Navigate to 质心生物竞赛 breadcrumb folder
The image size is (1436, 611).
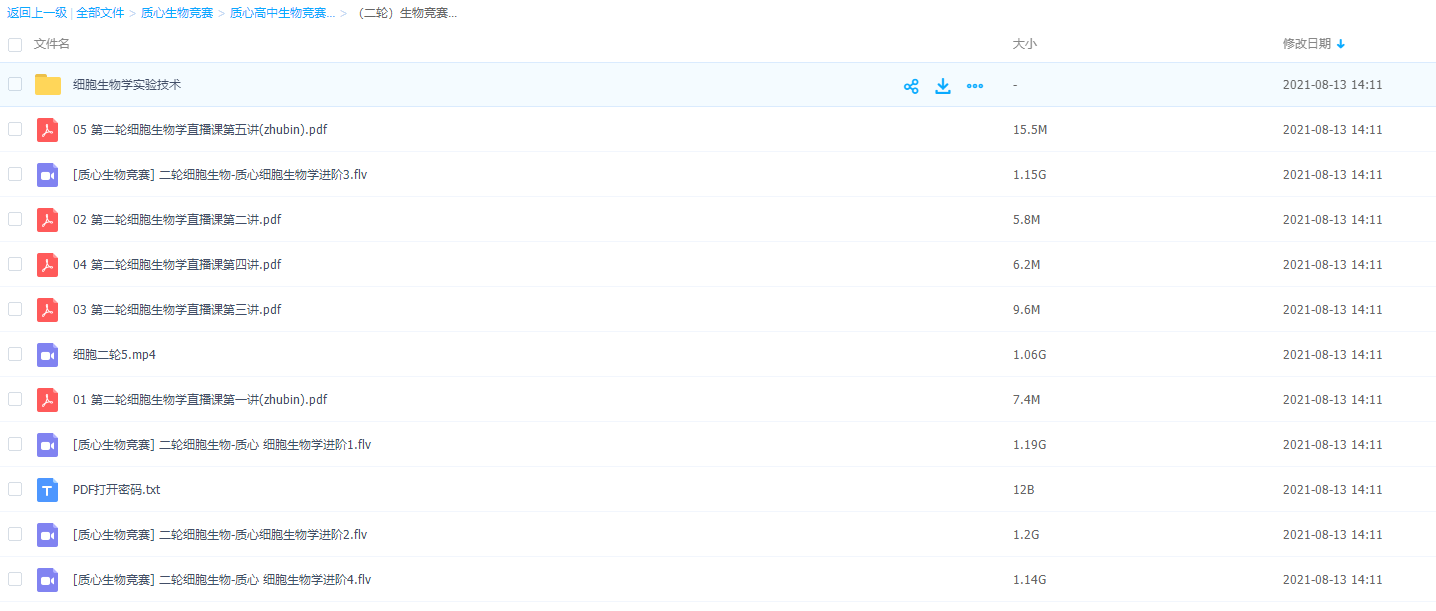click(177, 13)
